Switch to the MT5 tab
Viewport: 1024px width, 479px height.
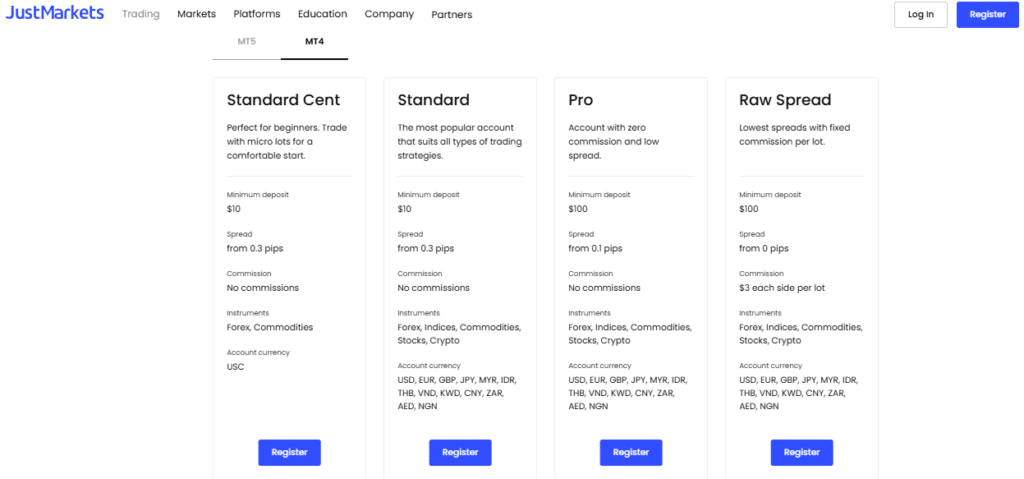(x=247, y=42)
